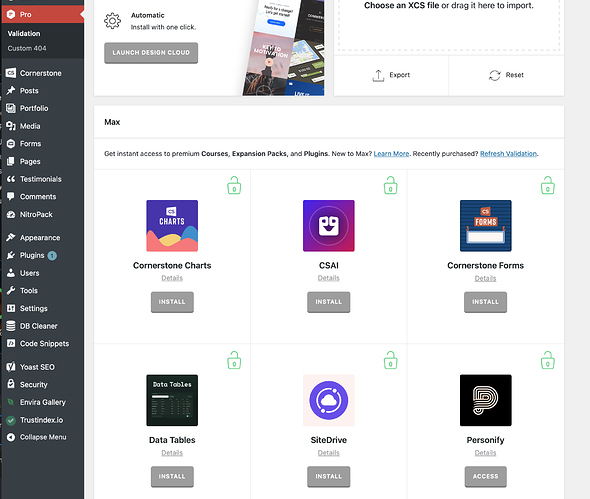Install Cornerstone Charts

tap(172, 302)
